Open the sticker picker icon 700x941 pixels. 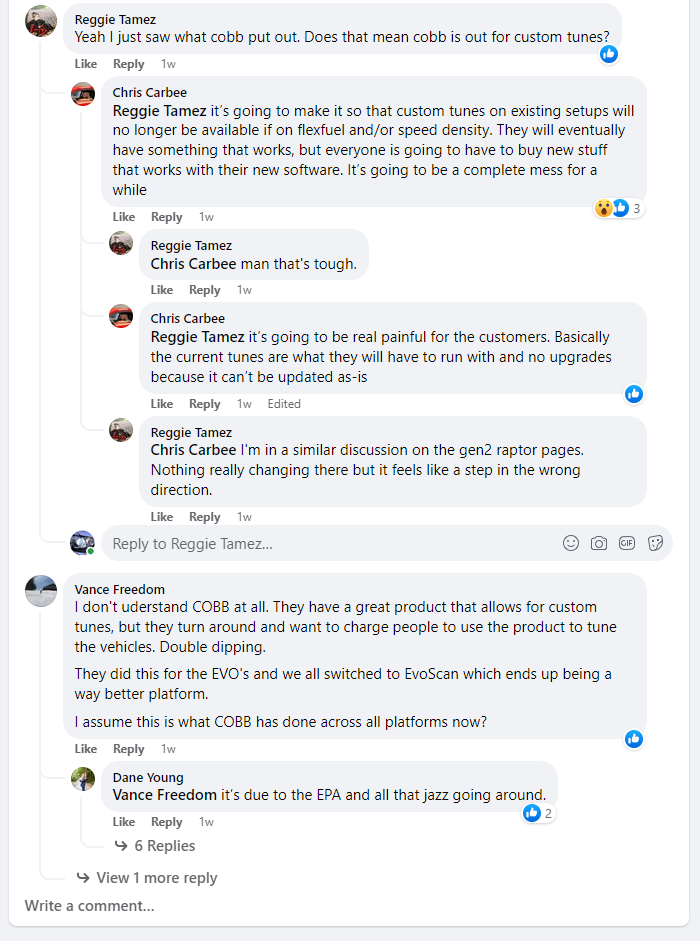coord(656,543)
